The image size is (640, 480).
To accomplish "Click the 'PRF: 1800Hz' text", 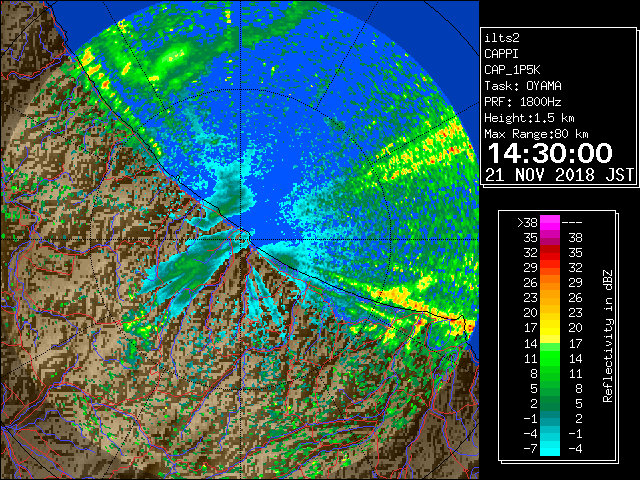I will tap(523, 102).
